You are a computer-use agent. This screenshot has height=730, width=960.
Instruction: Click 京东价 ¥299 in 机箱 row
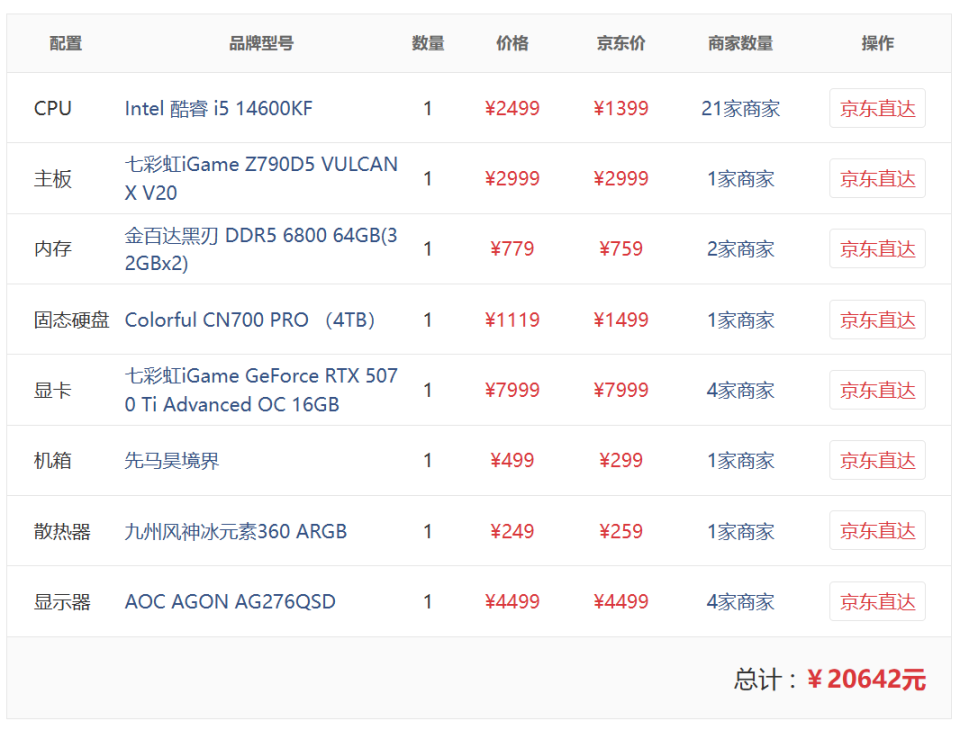click(621, 461)
